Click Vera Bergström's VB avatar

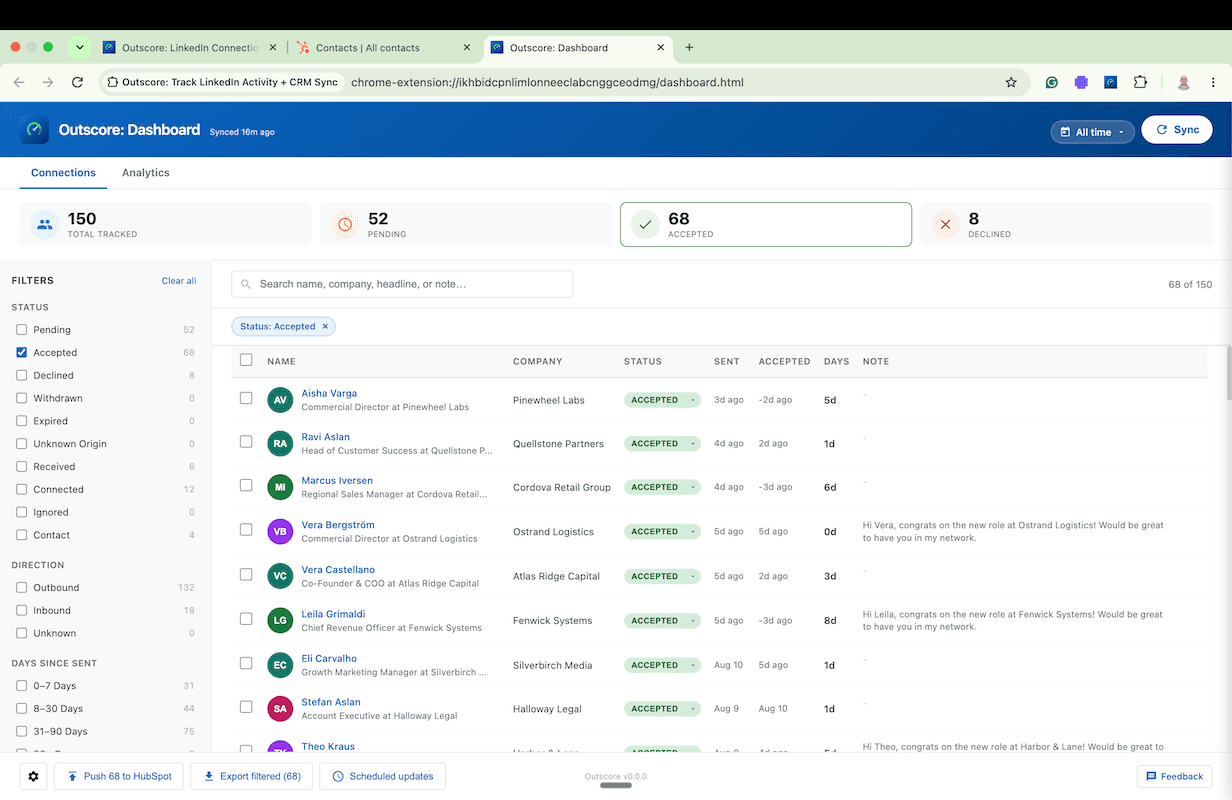pyautogui.click(x=280, y=532)
